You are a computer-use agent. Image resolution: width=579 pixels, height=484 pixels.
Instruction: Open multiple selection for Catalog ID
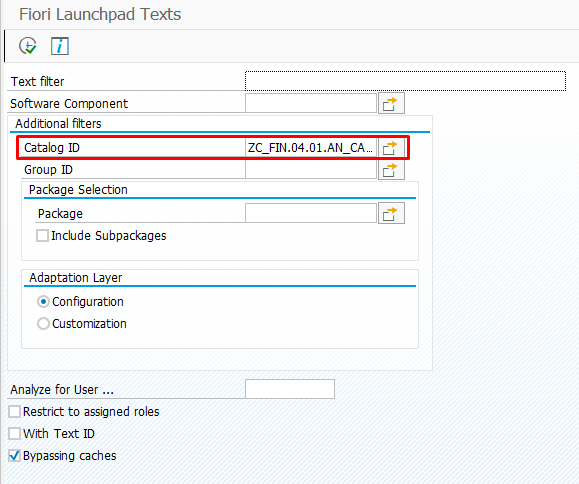pyautogui.click(x=391, y=148)
